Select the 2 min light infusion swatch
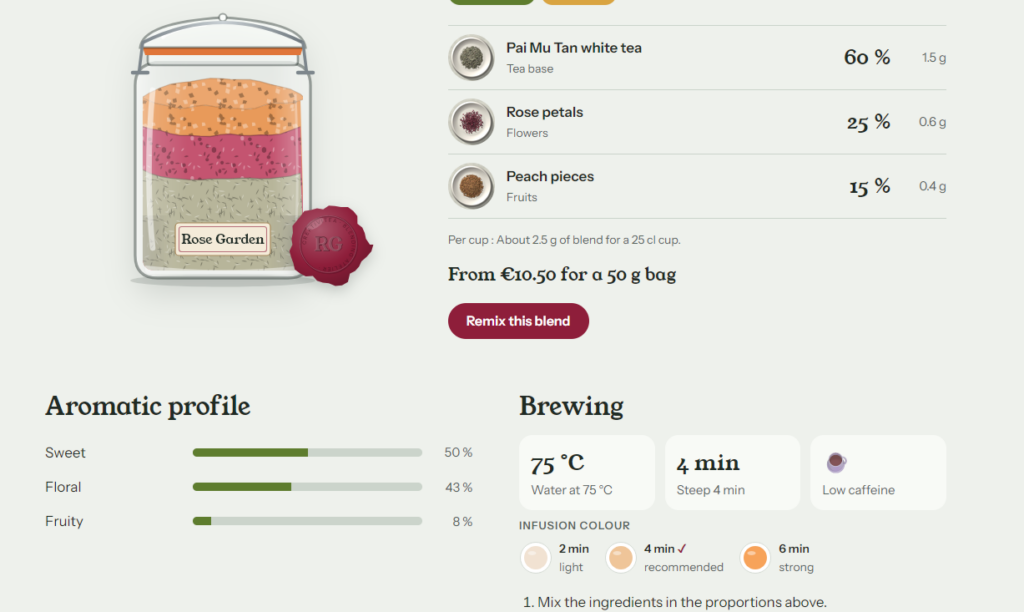The width and height of the screenshot is (1024, 612). pyautogui.click(x=536, y=558)
